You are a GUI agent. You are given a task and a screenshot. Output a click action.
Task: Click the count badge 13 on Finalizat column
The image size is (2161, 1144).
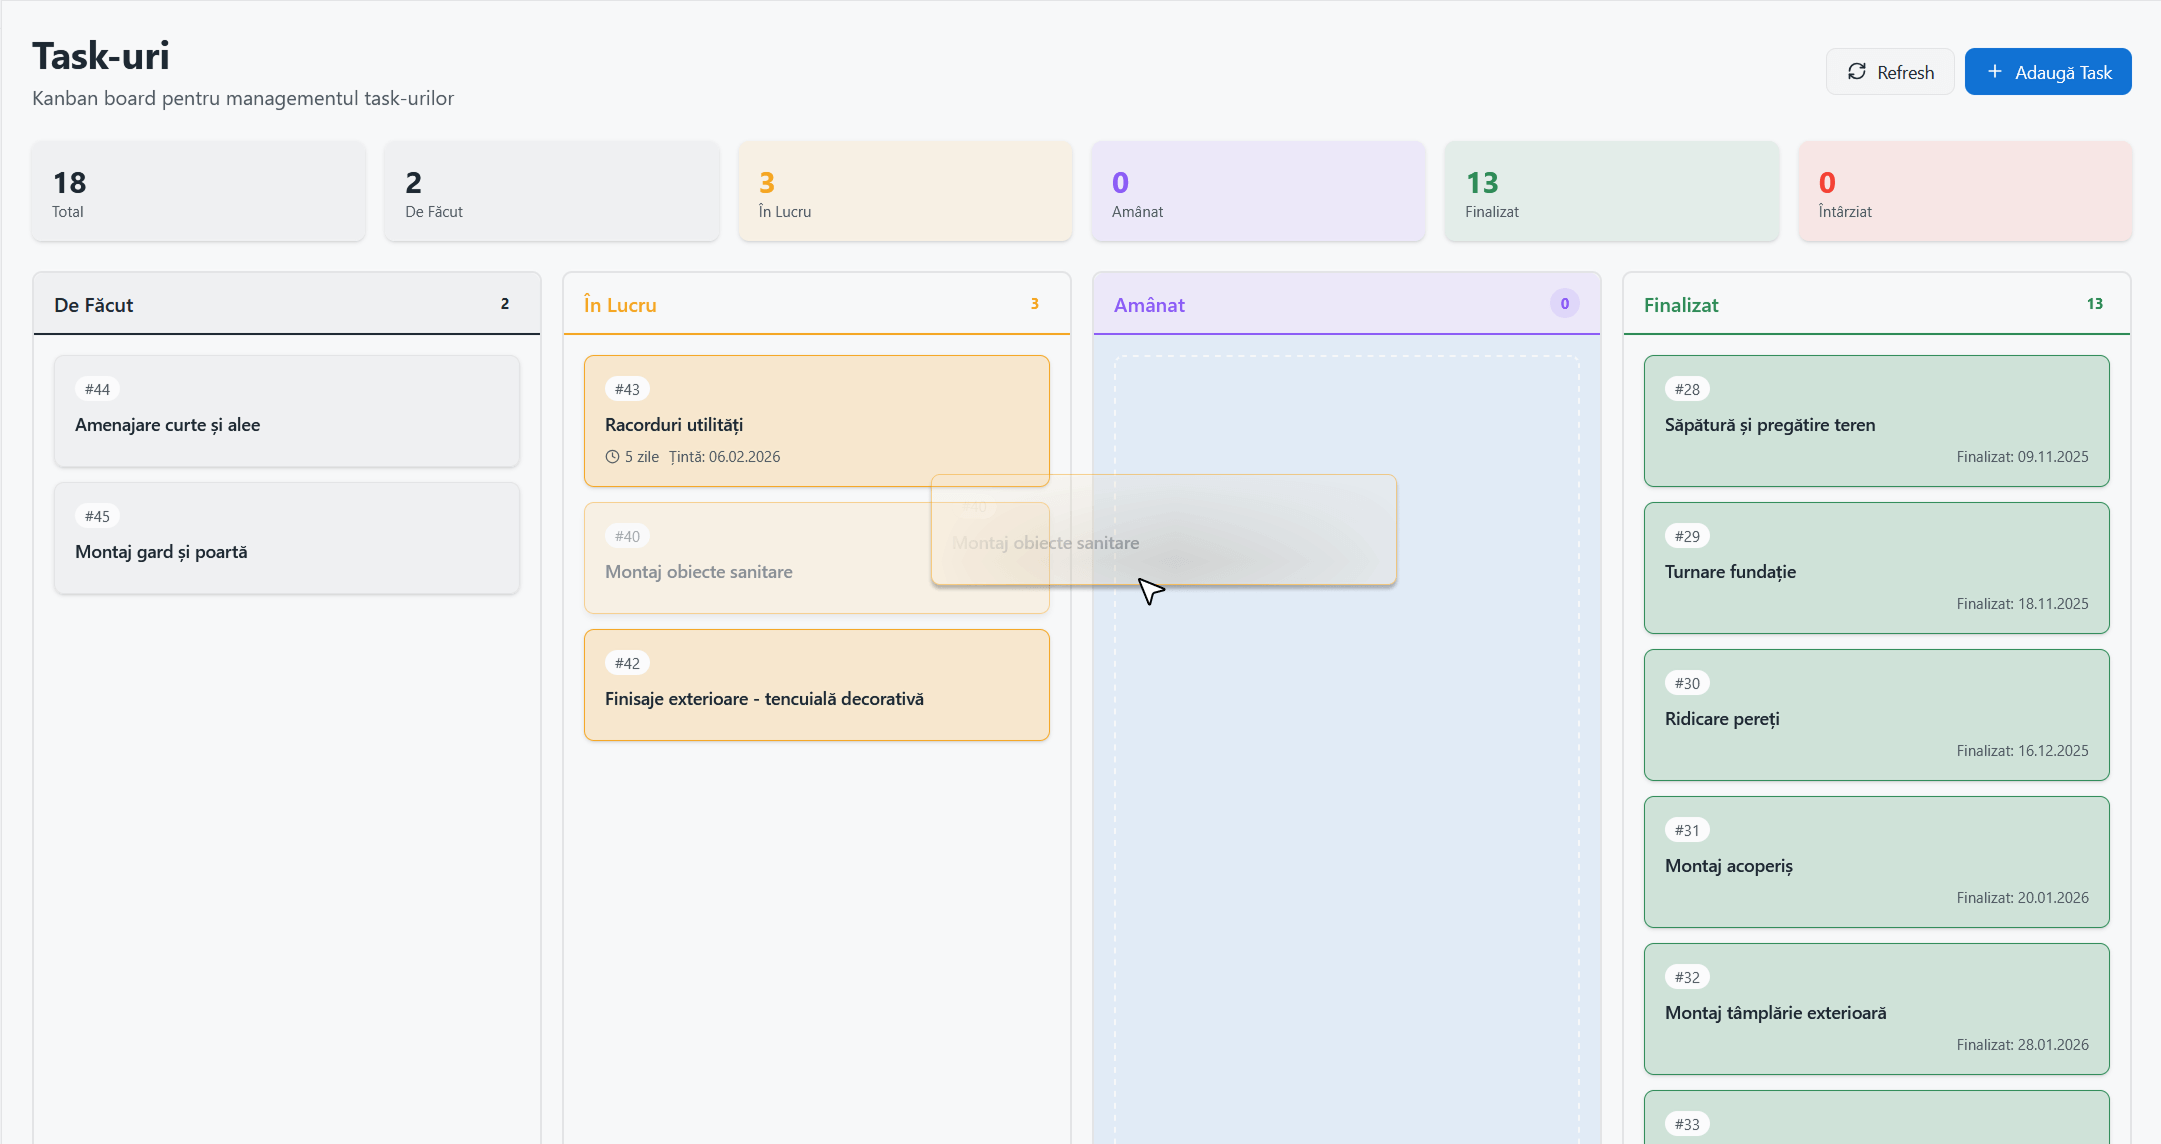coord(2096,303)
